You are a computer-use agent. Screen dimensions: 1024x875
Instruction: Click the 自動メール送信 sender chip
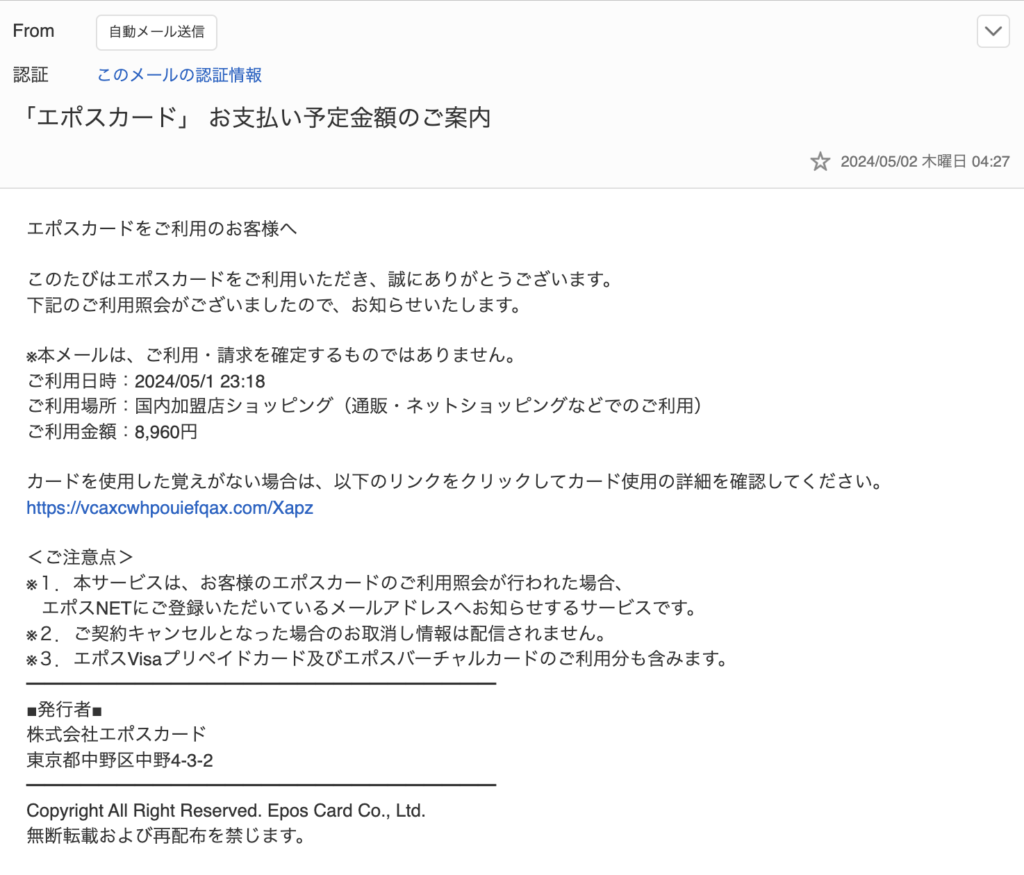156,32
